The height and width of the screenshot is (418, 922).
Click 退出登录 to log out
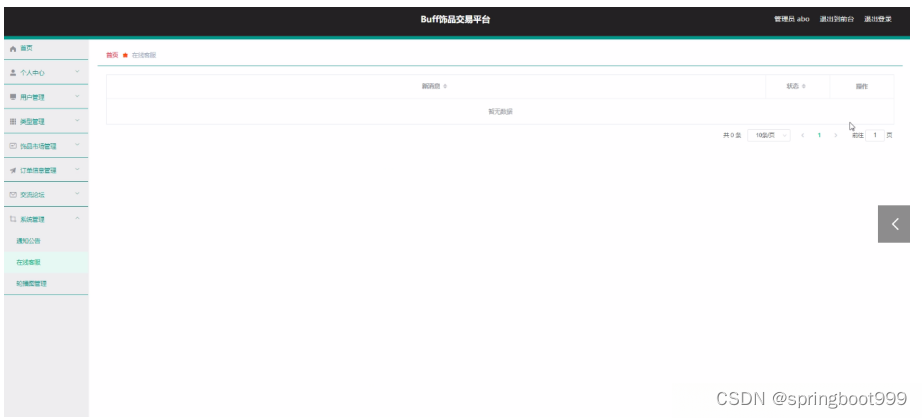(x=878, y=19)
